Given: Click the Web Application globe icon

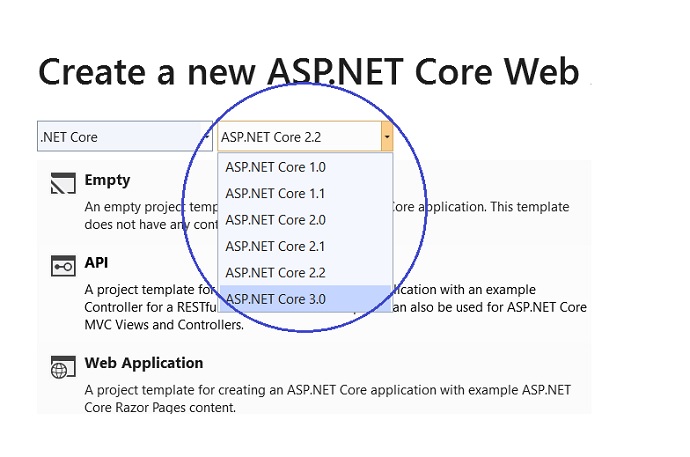Looking at the screenshot, I should (x=63, y=367).
